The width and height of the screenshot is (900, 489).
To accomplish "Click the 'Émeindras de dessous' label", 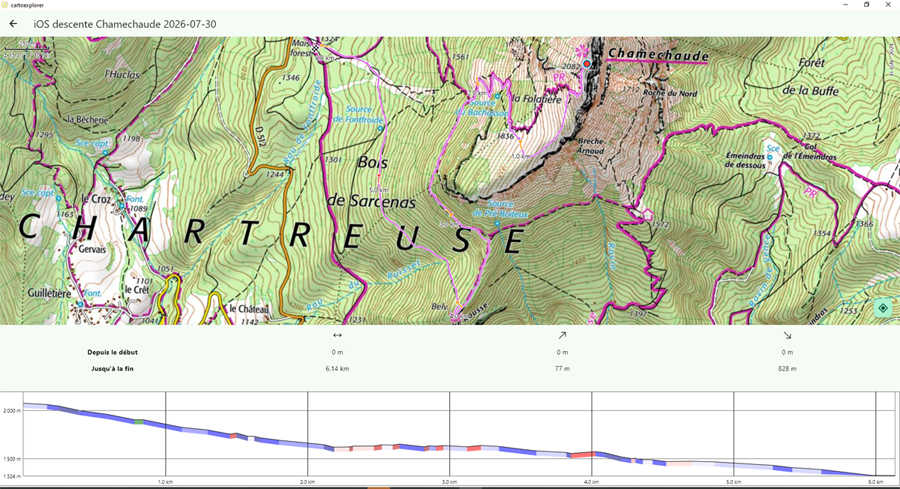I will 746,160.
